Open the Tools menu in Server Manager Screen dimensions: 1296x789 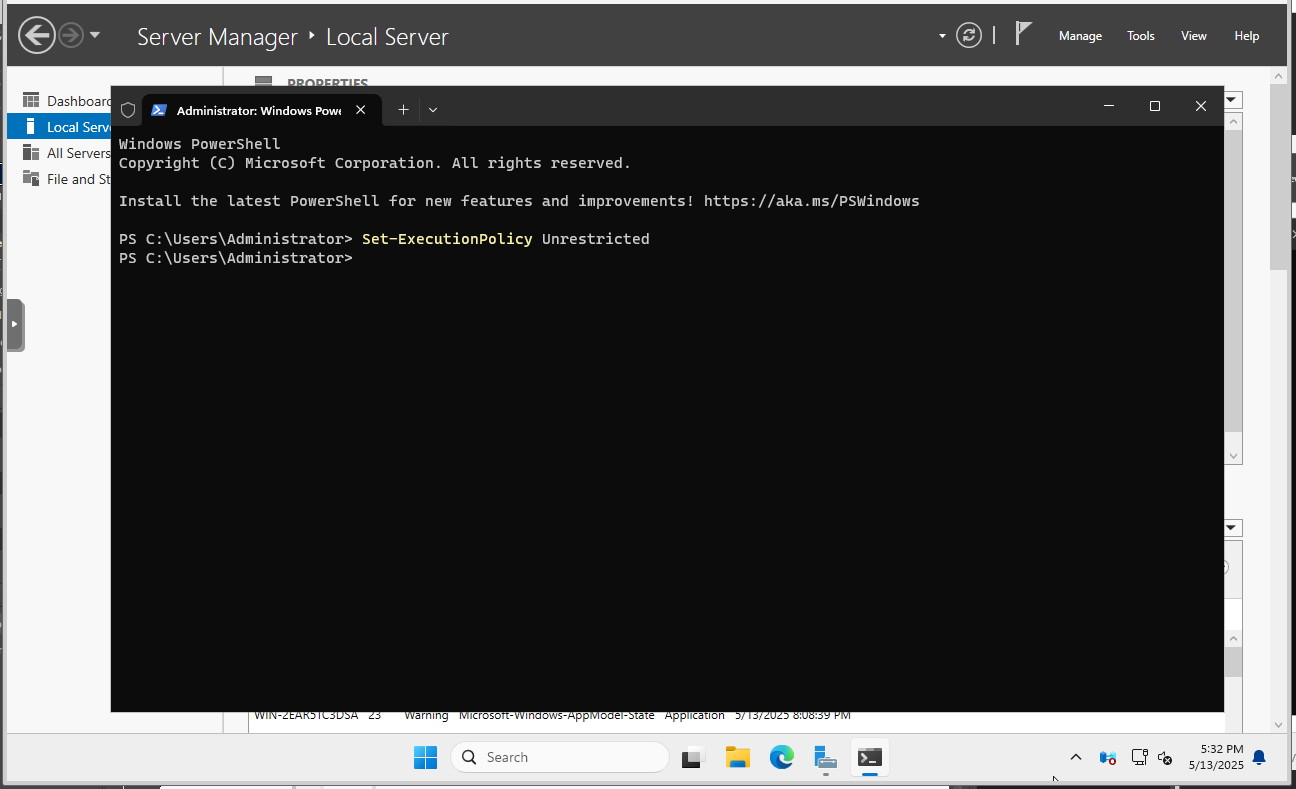tap(1140, 35)
